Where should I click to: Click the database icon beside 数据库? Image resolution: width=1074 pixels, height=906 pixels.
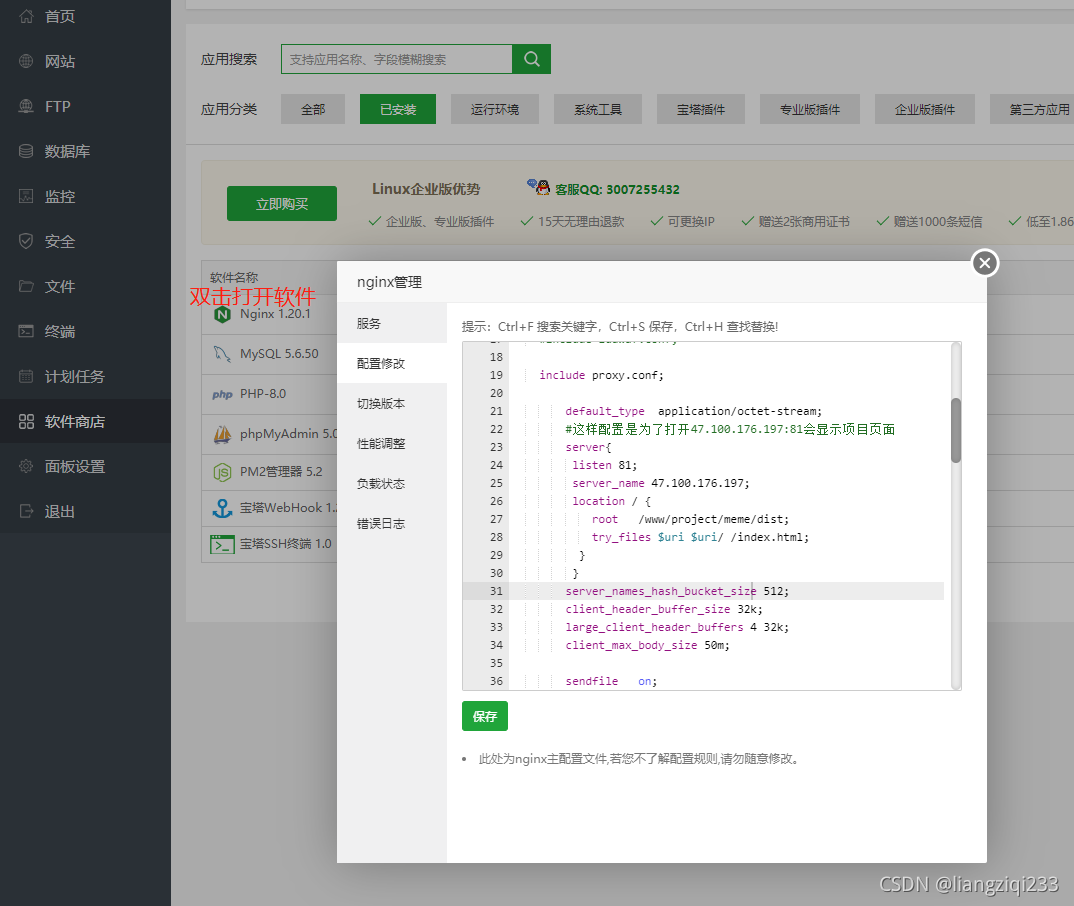coord(26,151)
